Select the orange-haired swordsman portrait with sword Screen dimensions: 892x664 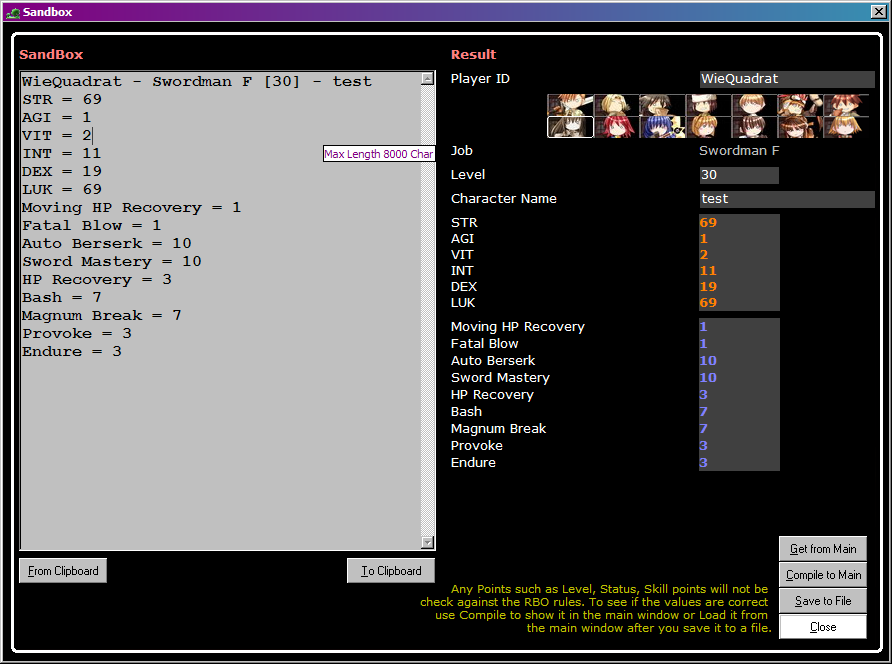571,105
